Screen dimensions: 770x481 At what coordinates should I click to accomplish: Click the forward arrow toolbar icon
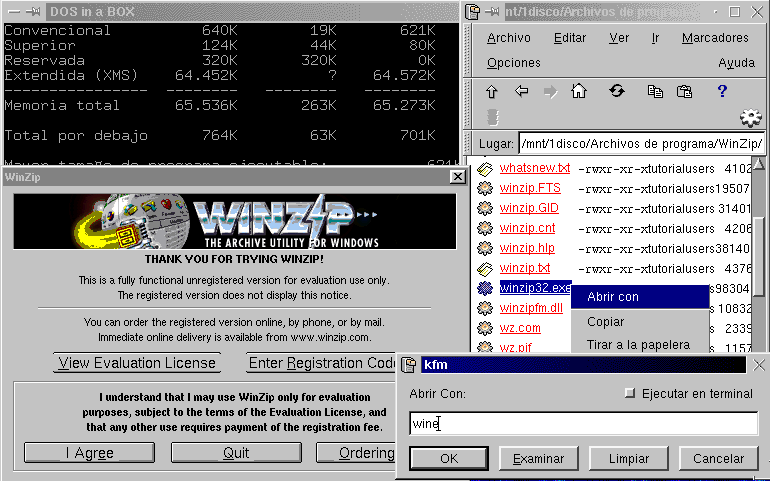coord(550,92)
